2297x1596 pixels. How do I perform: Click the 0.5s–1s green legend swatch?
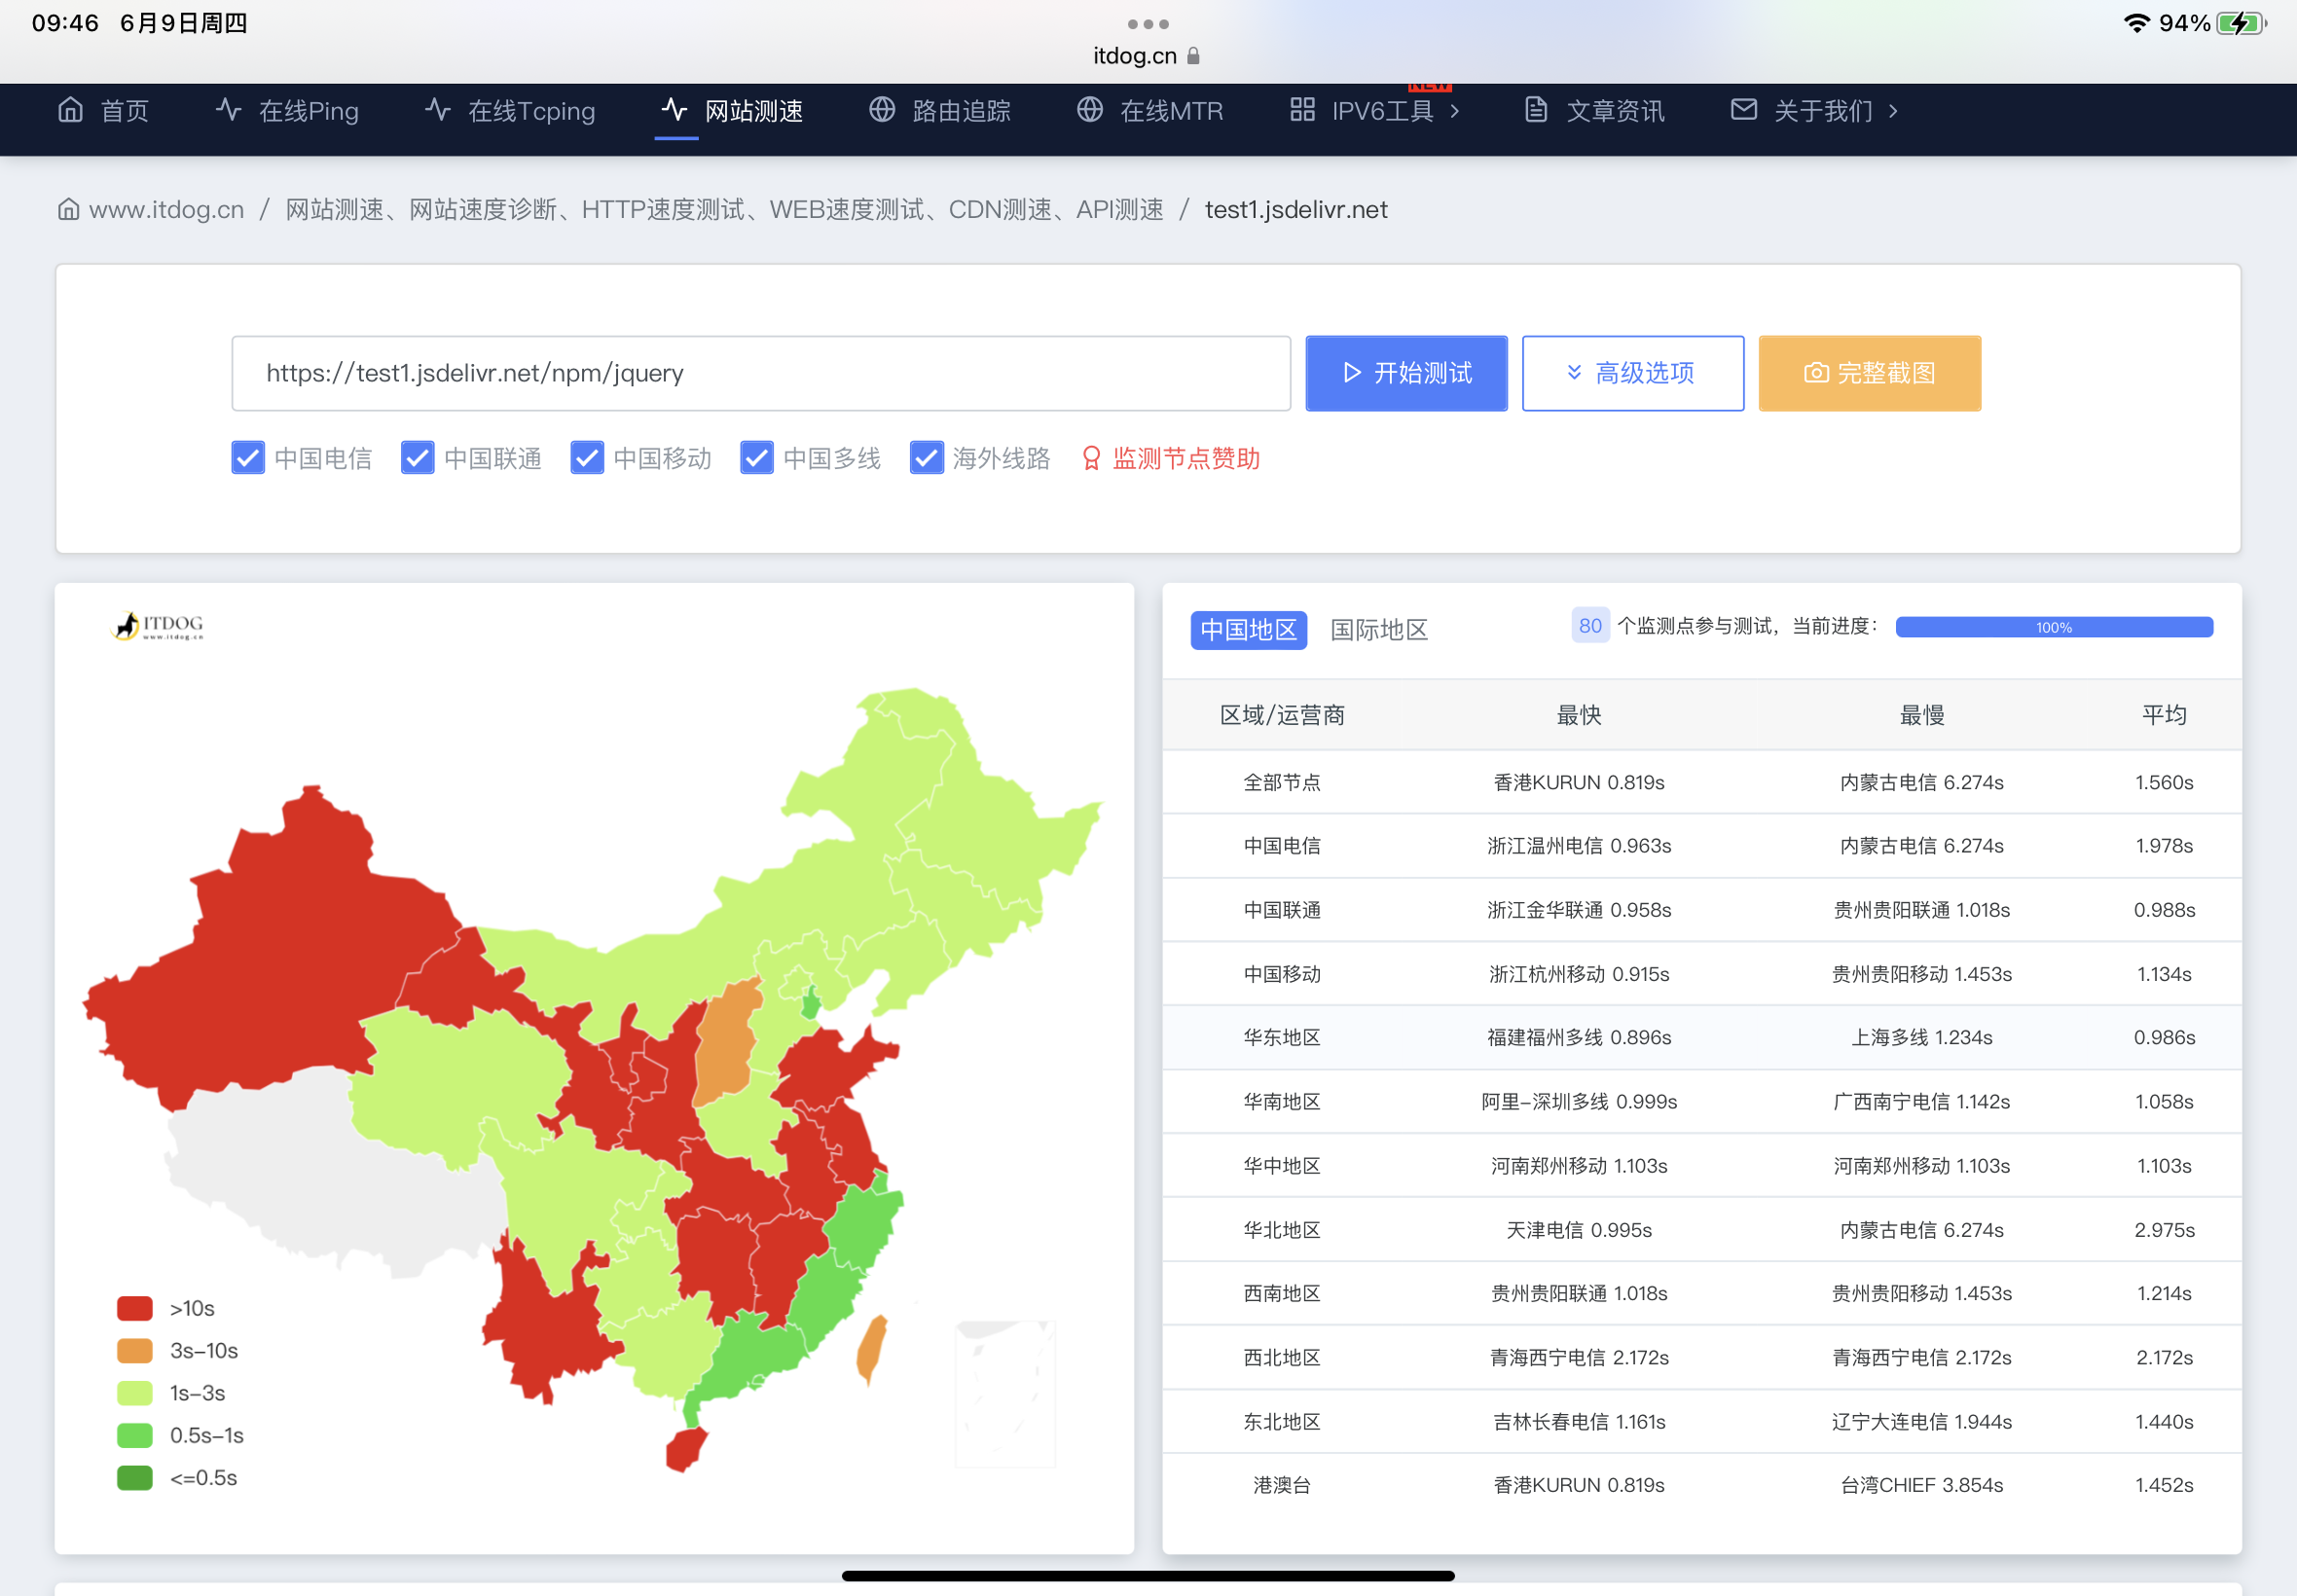(134, 1435)
